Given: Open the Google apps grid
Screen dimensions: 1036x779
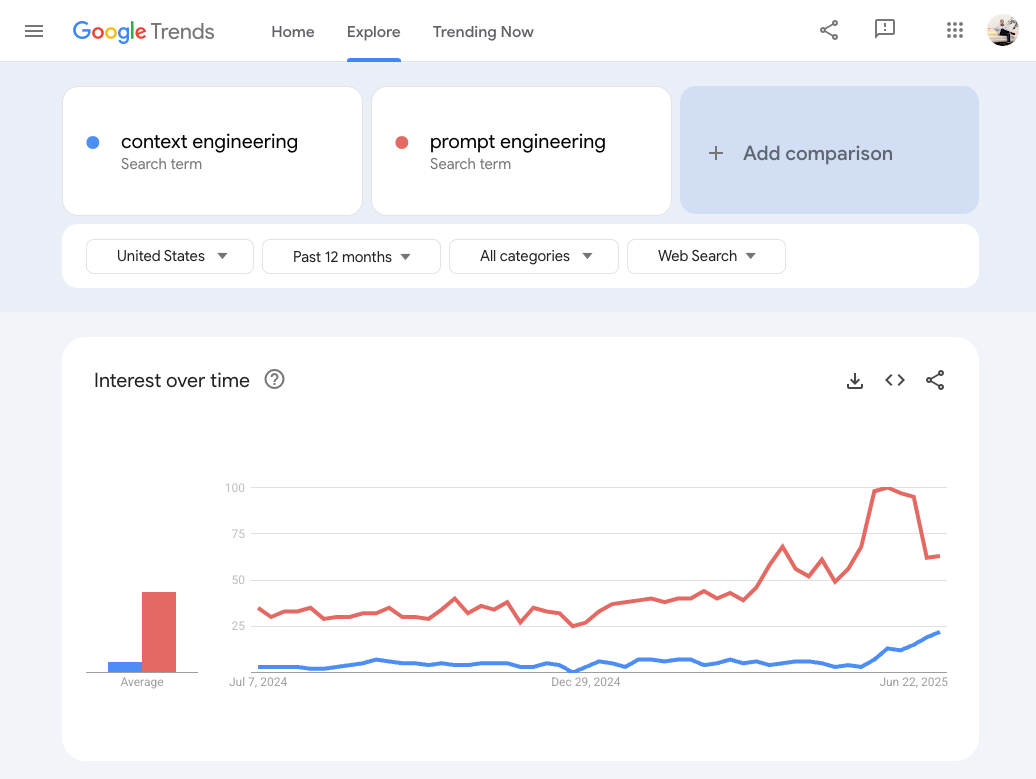Looking at the screenshot, I should click(955, 31).
